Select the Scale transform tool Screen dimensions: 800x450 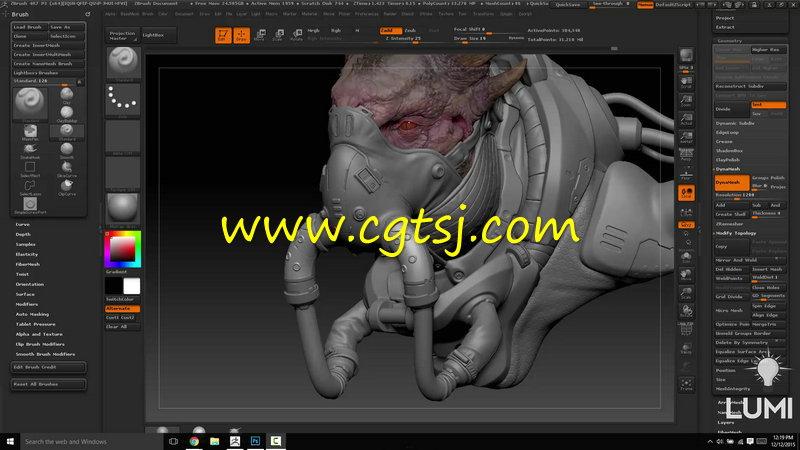point(278,35)
